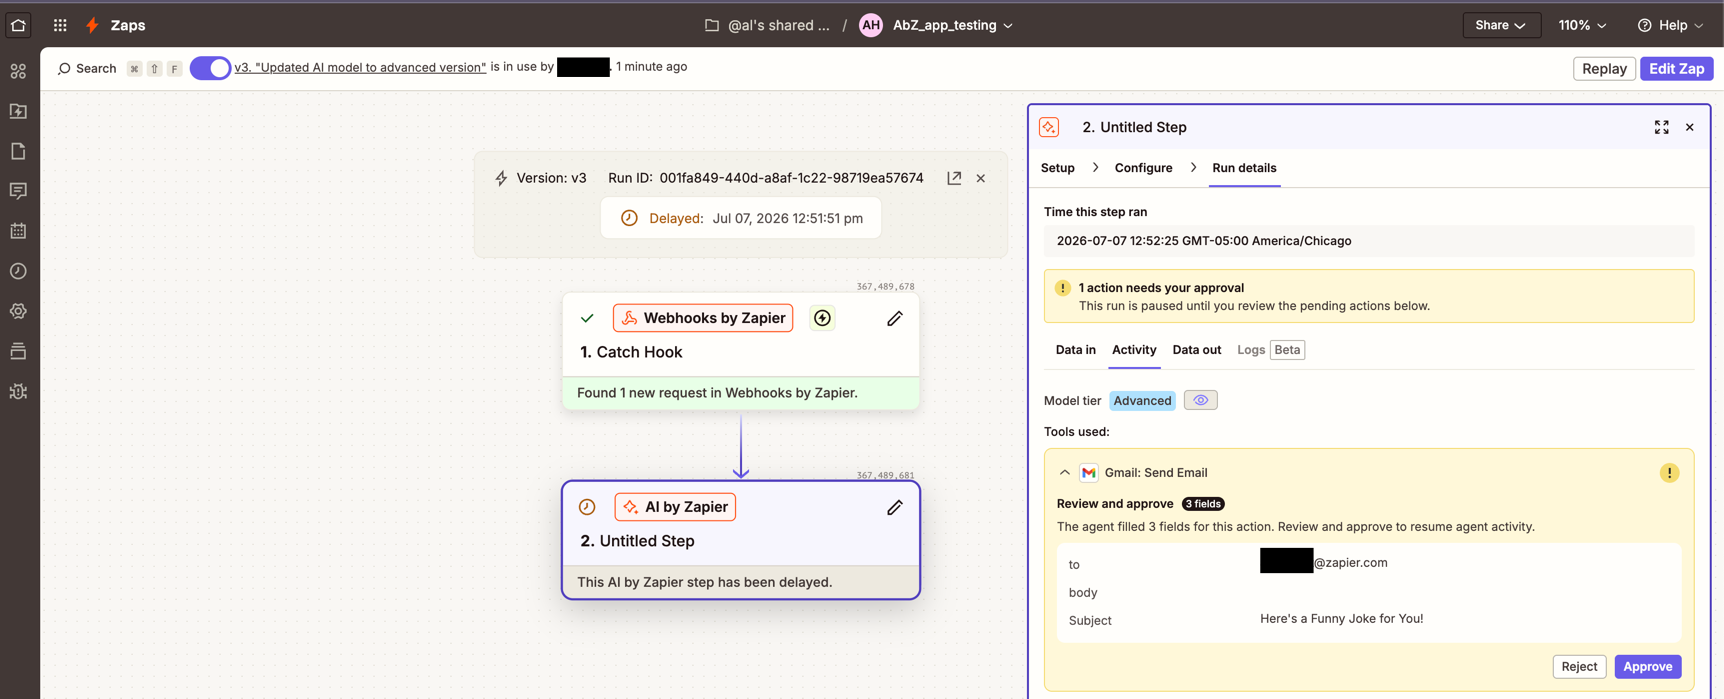This screenshot has width=1724, height=699.
Task: Open the 110% zoom dropdown
Action: (x=1582, y=25)
